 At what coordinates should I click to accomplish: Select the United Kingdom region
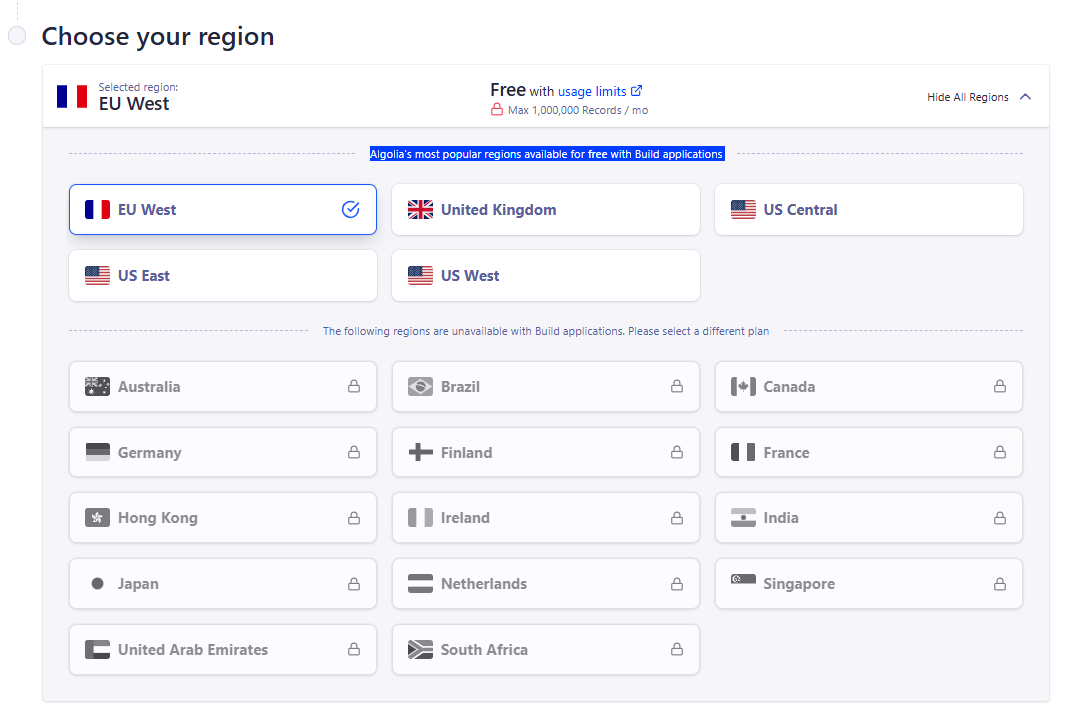point(545,210)
